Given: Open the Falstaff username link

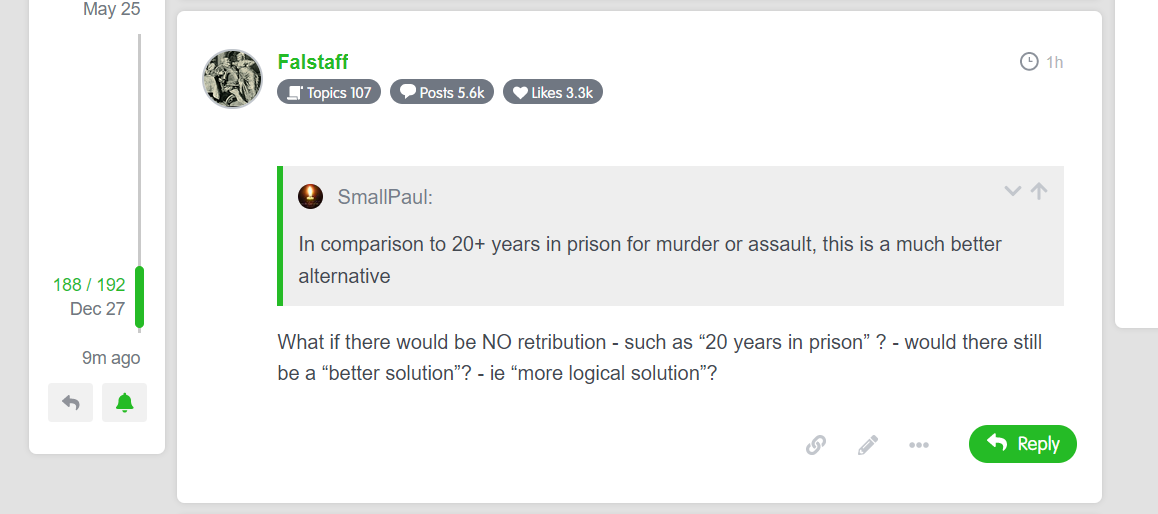Looking at the screenshot, I should tap(313, 62).
